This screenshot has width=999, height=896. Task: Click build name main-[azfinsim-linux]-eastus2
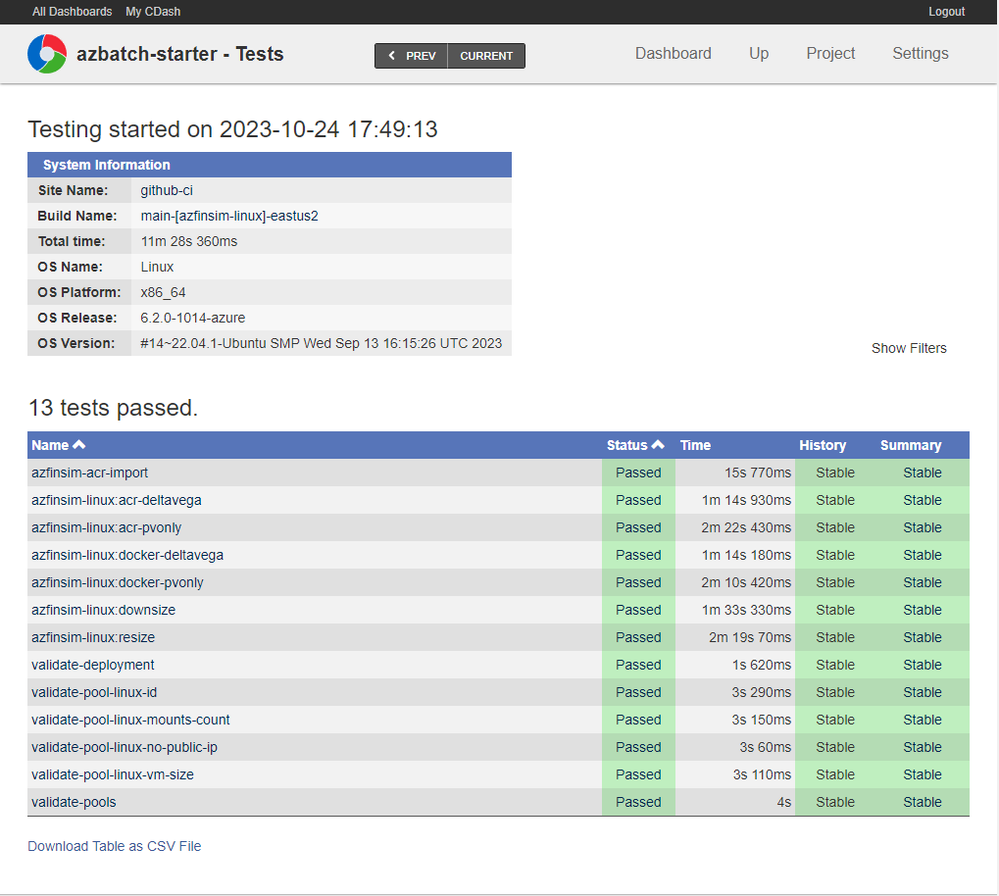[x=229, y=216]
